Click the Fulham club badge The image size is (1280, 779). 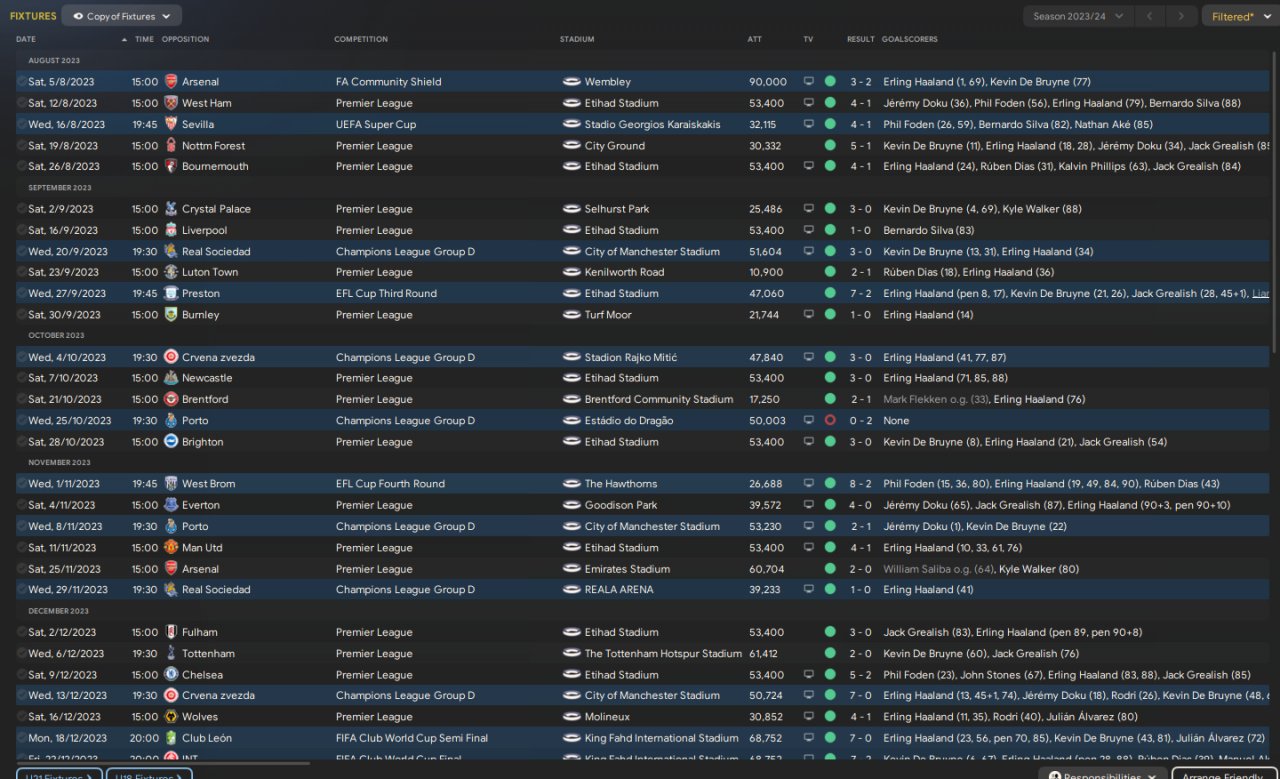coord(171,632)
